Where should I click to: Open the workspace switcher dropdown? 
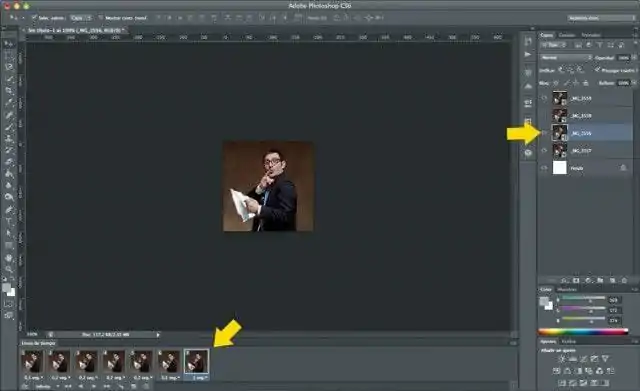[601, 18]
